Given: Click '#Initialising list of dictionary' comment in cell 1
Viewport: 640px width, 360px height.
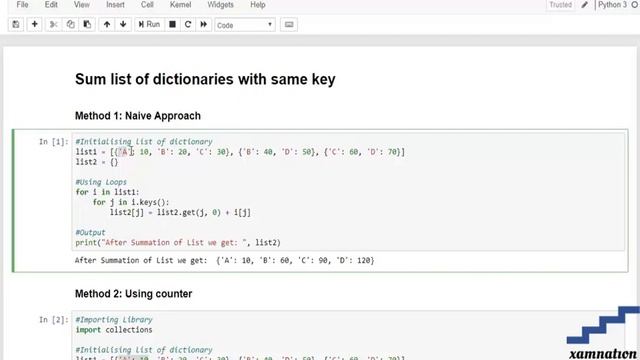Looking at the screenshot, I should coord(144,142).
